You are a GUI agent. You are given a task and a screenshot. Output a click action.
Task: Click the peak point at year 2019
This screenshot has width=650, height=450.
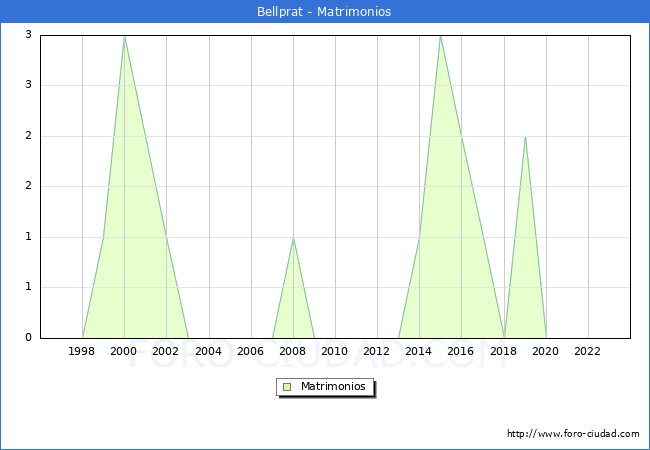(x=525, y=137)
